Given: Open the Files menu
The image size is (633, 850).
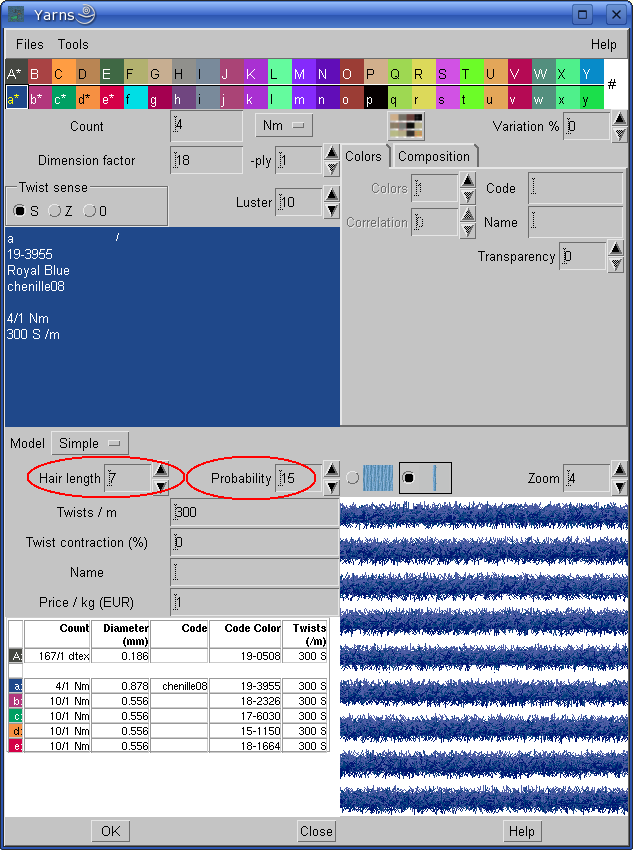Looking at the screenshot, I should (x=30, y=45).
